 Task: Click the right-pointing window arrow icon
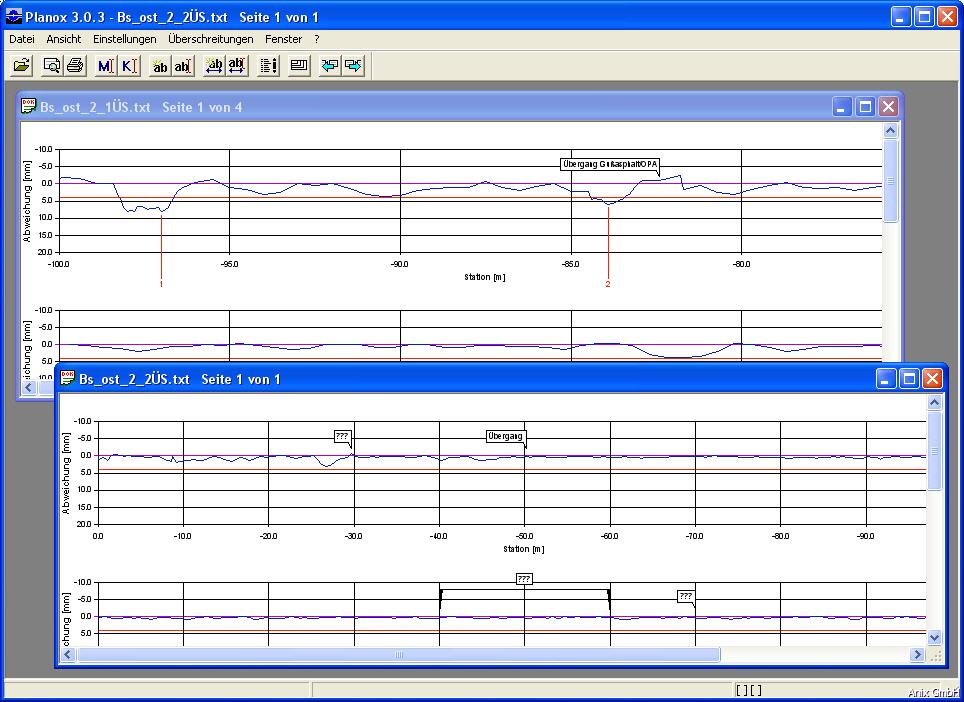353,66
